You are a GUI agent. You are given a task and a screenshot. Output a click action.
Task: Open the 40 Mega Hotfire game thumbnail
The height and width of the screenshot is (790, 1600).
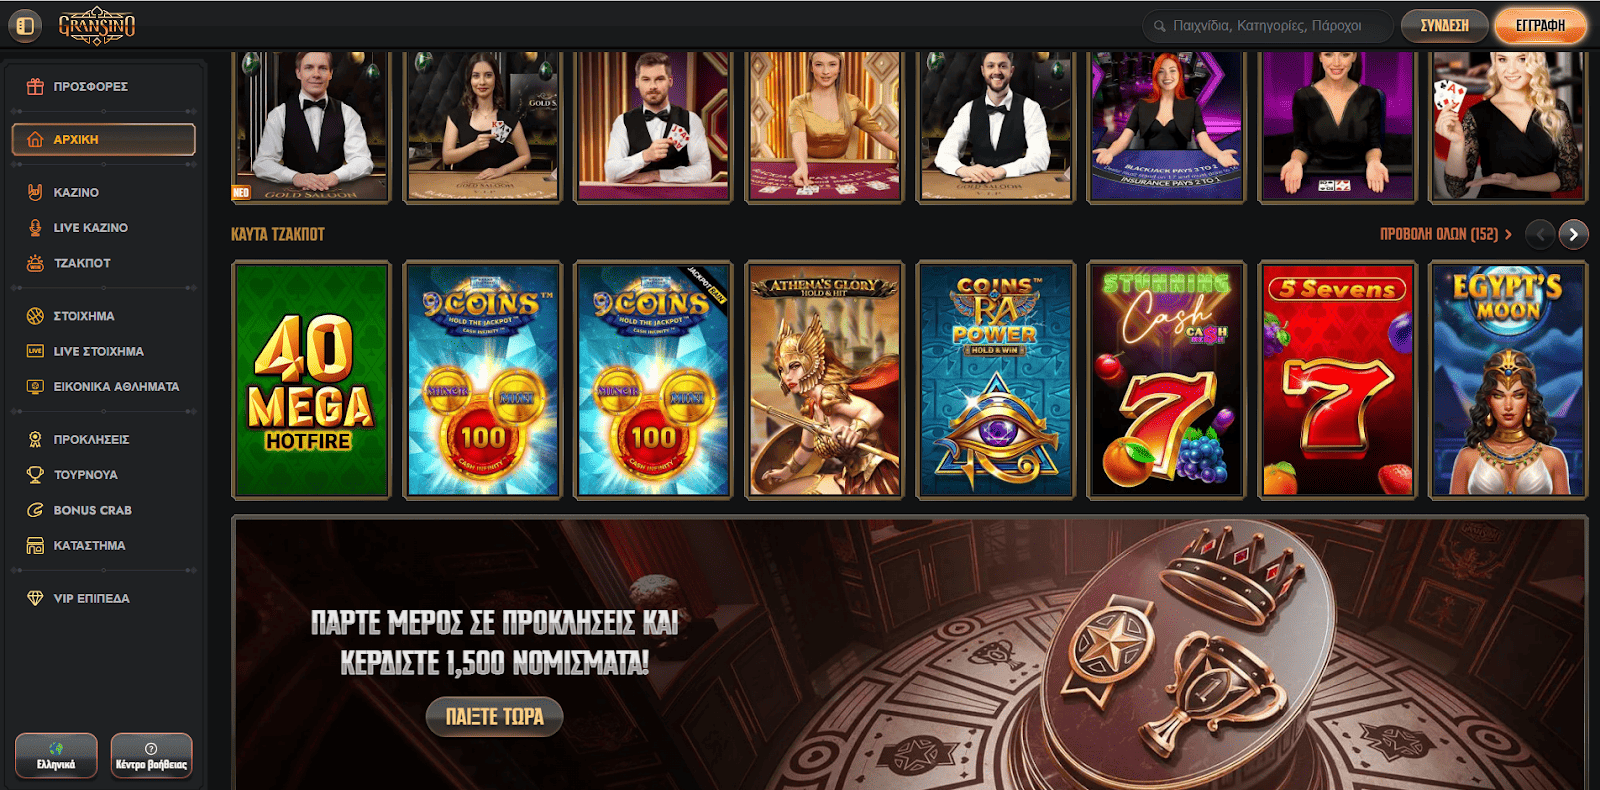click(x=311, y=380)
